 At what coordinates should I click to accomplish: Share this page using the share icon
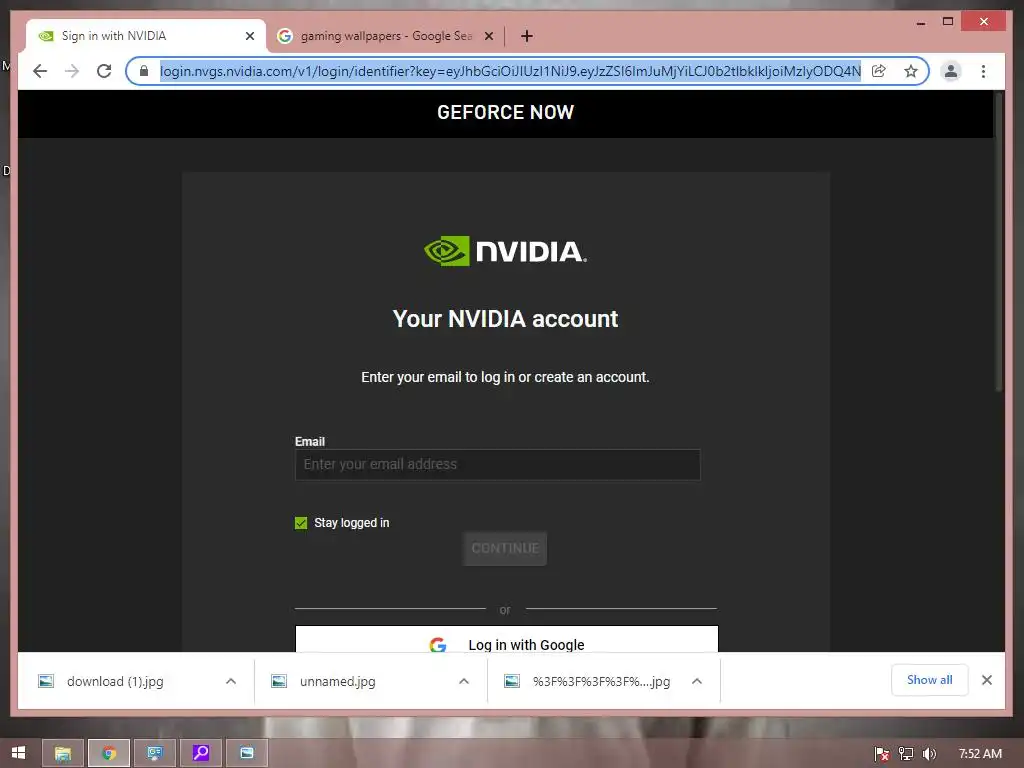click(x=879, y=71)
